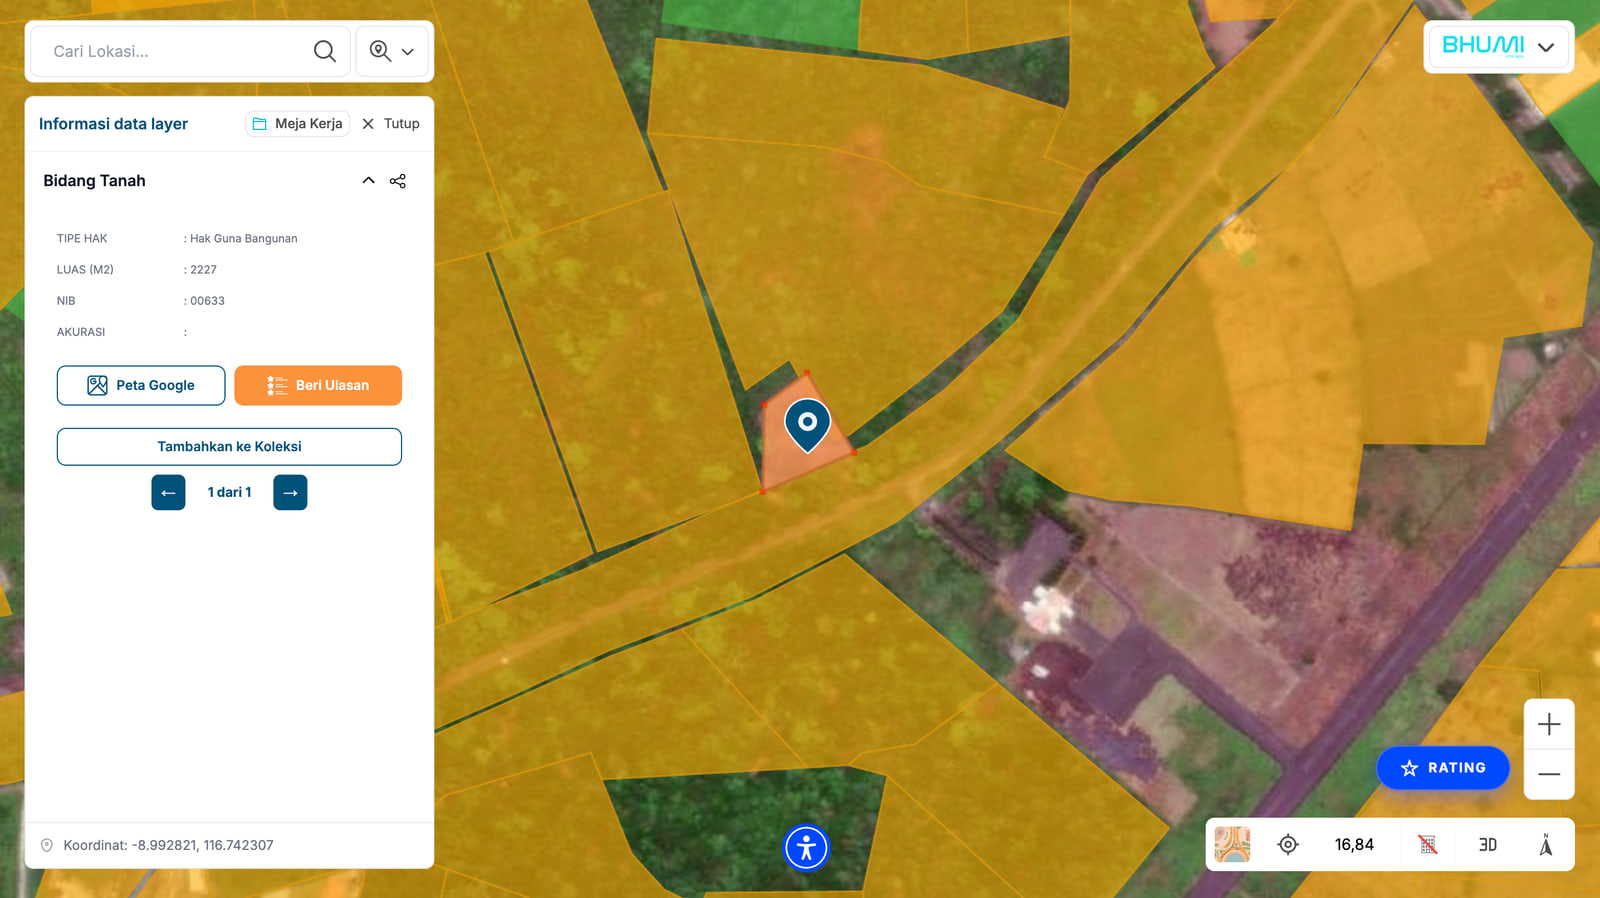
Task: Click the 1 dari 1 page indicator
Action: click(x=229, y=492)
